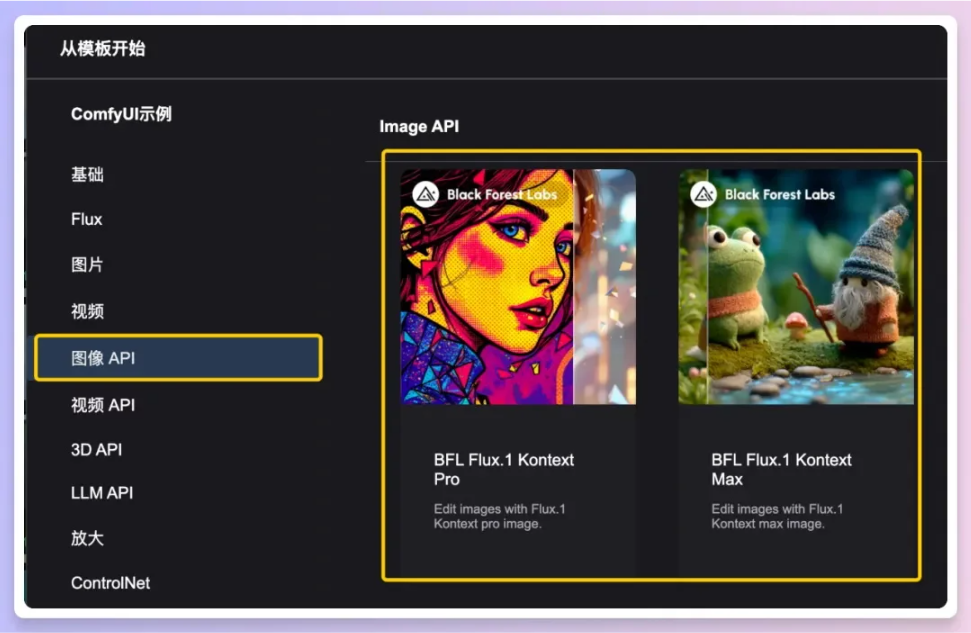Click the Image API section heading
971x633 pixels.
point(419,126)
